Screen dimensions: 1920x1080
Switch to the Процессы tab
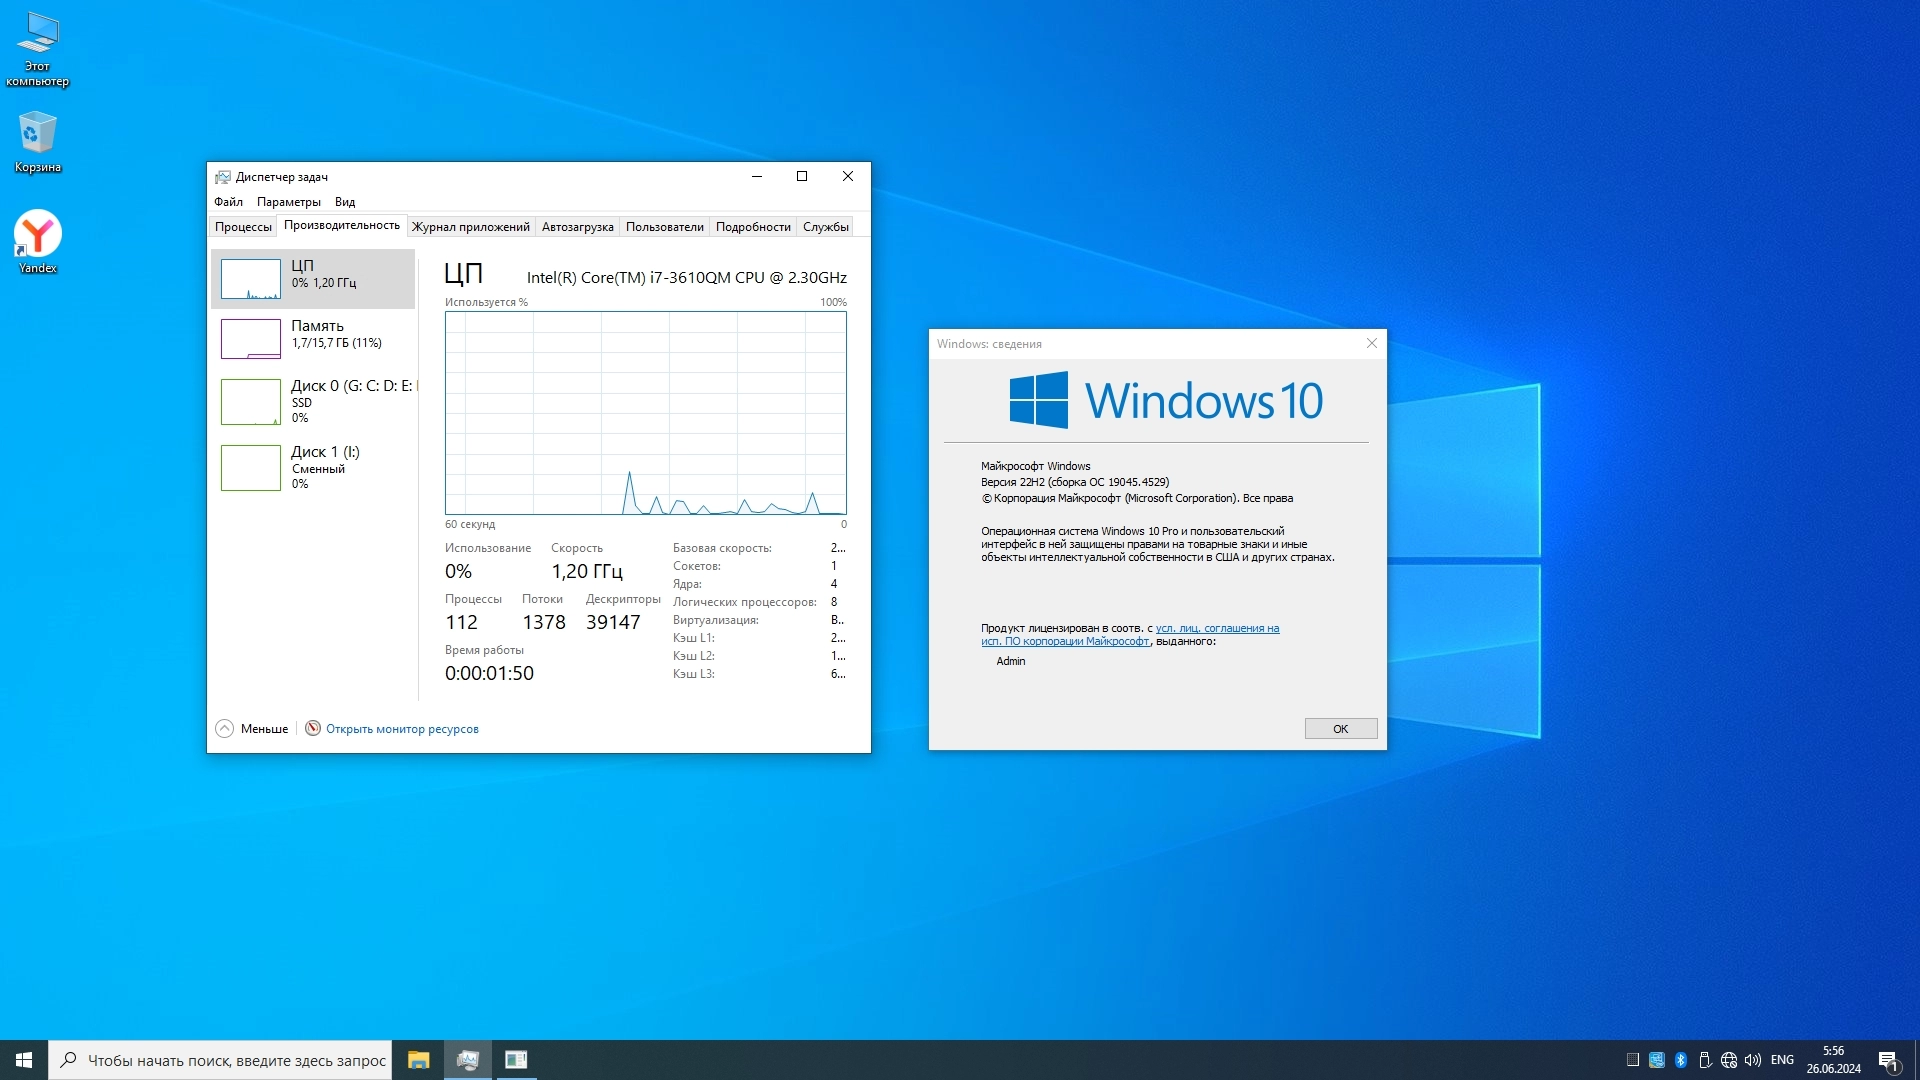[243, 227]
